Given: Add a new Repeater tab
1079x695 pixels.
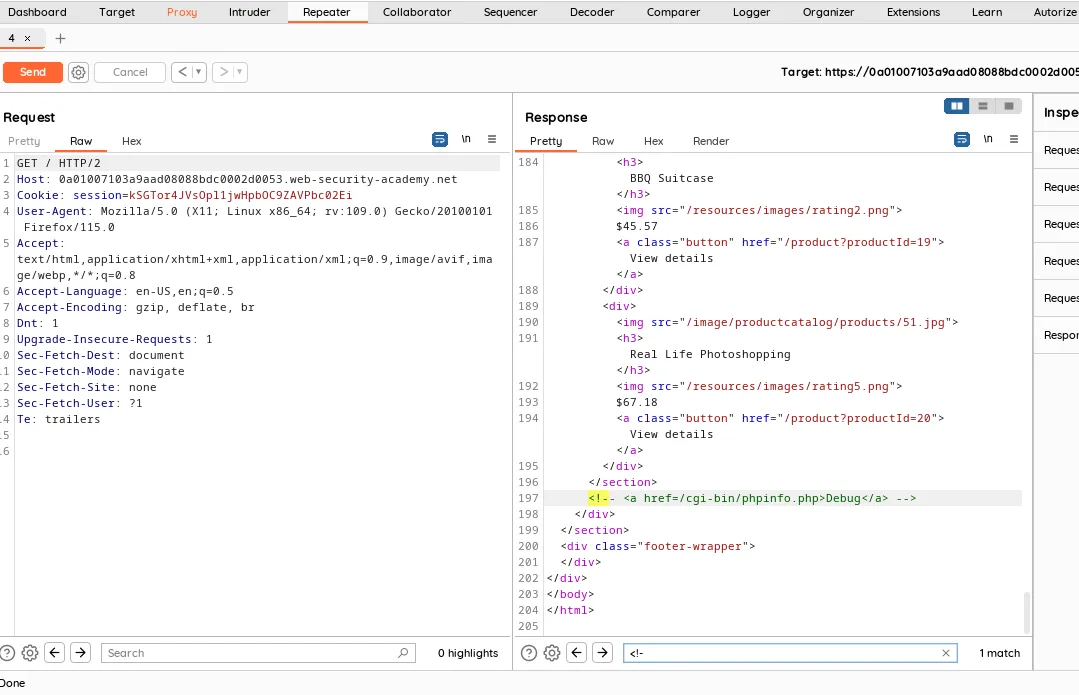Looking at the screenshot, I should tap(61, 39).
